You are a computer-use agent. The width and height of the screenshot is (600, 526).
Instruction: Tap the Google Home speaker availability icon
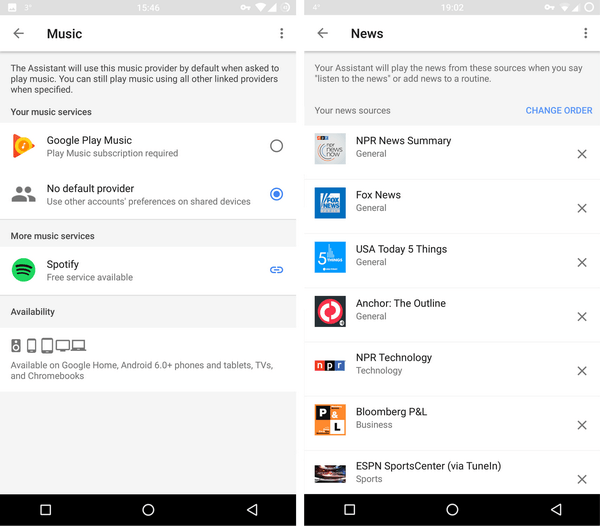click(x=16, y=346)
